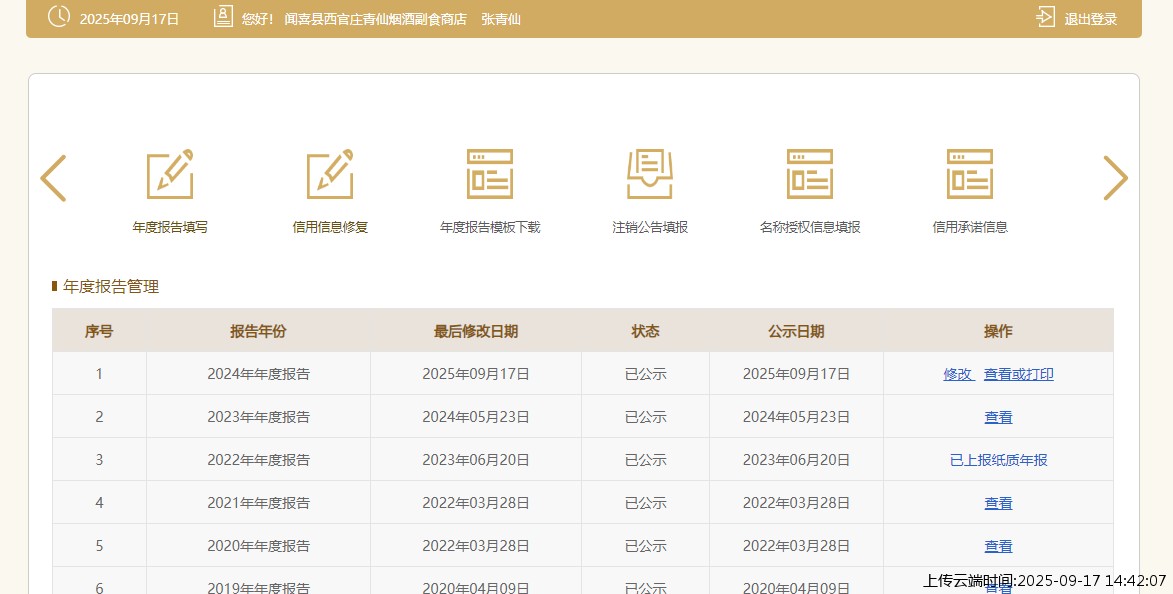Open 查看 link for 2020年年度报告
Image resolution: width=1173 pixels, height=594 pixels.
(999, 546)
